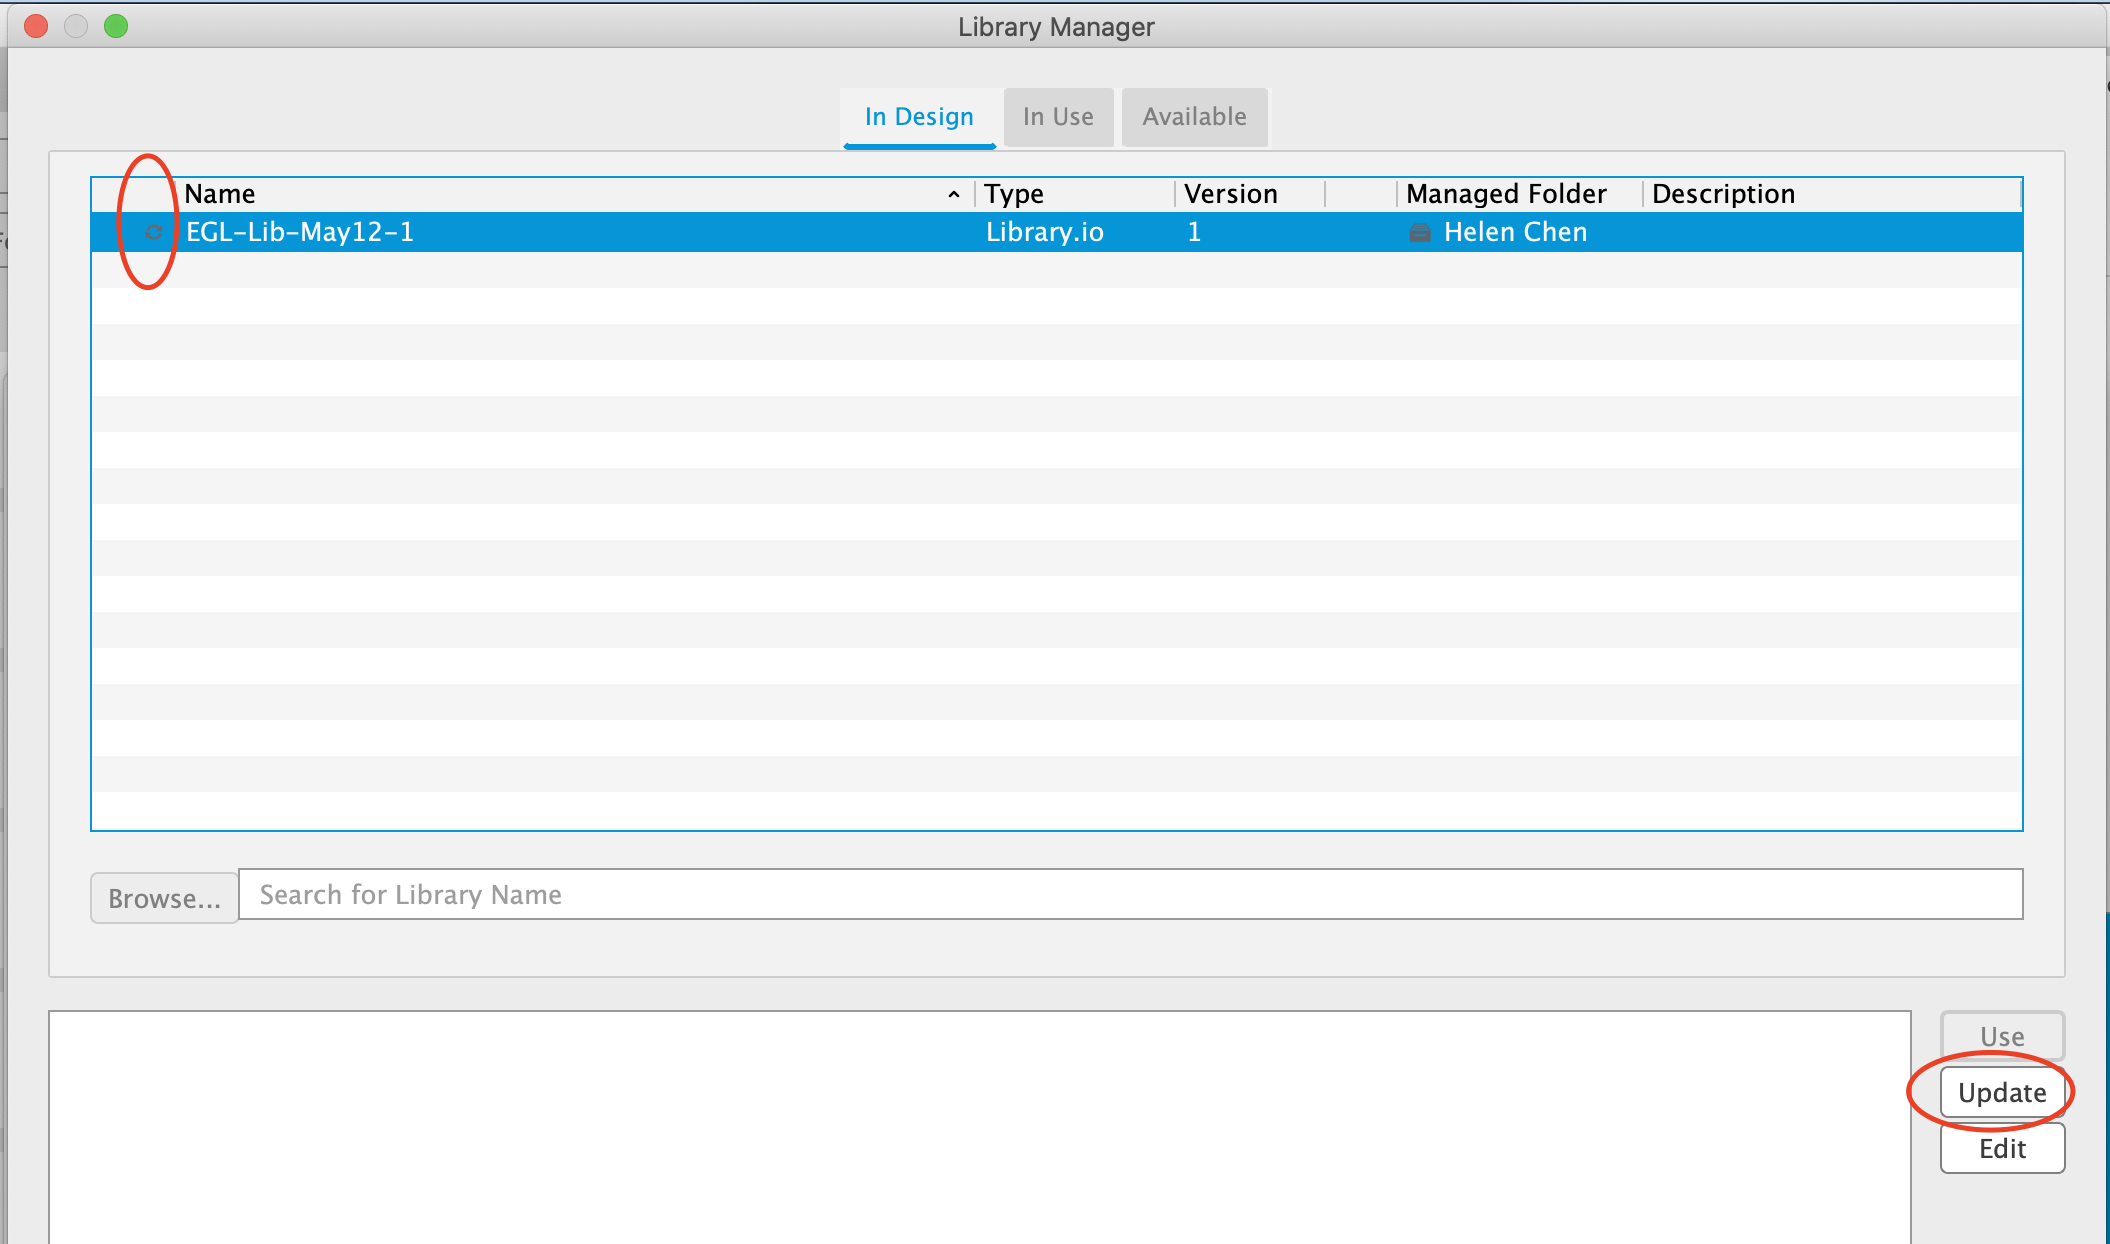Click the sort arrow on the Name column
The image size is (2110, 1244).
pyautogui.click(x=953, y=193)
